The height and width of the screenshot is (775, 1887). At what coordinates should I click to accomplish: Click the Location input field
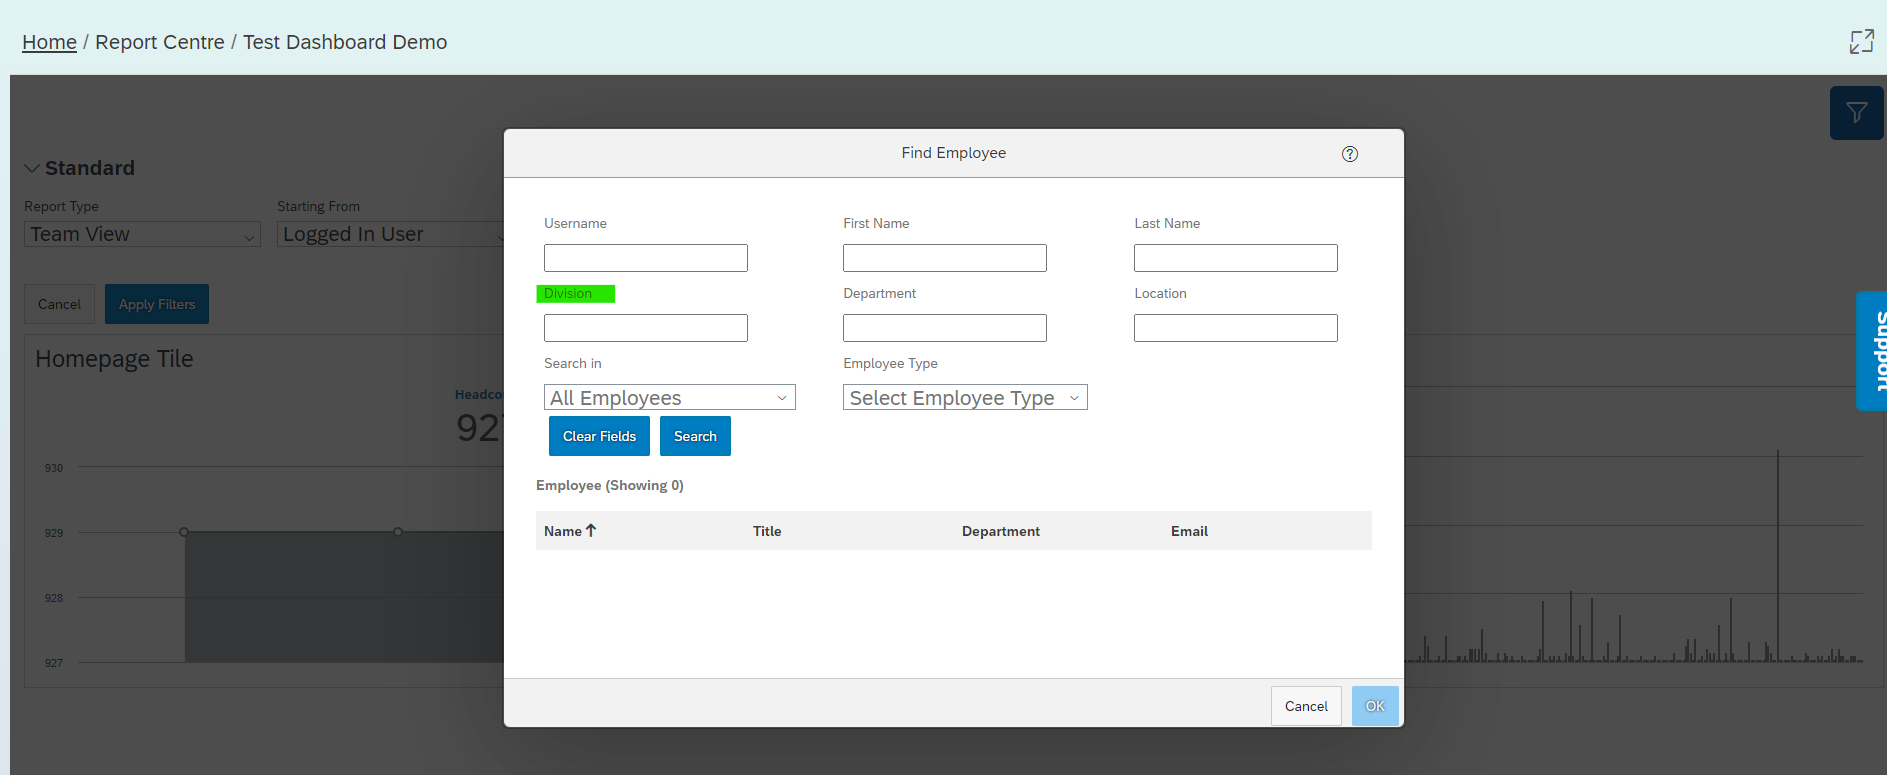point(1236,328)
